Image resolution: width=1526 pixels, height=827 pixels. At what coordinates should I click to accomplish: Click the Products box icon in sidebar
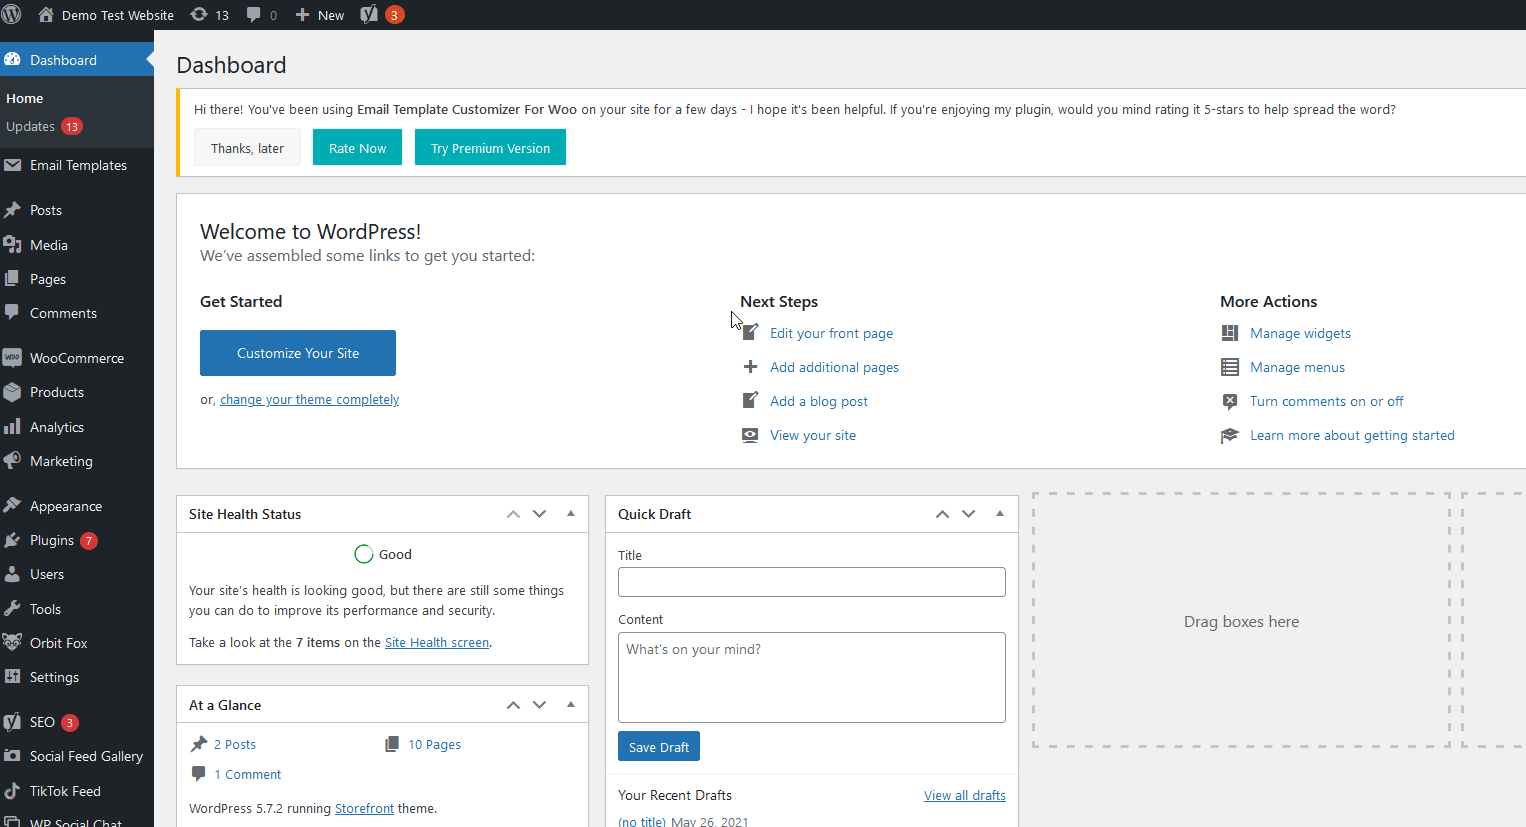(x=12, y=392)
